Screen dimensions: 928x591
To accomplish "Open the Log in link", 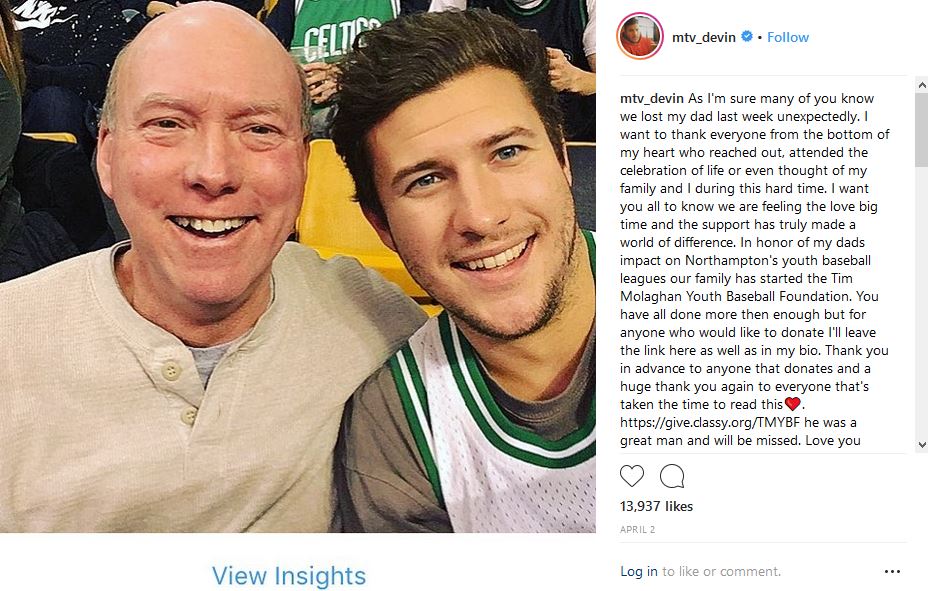I will tap(639, 571).
